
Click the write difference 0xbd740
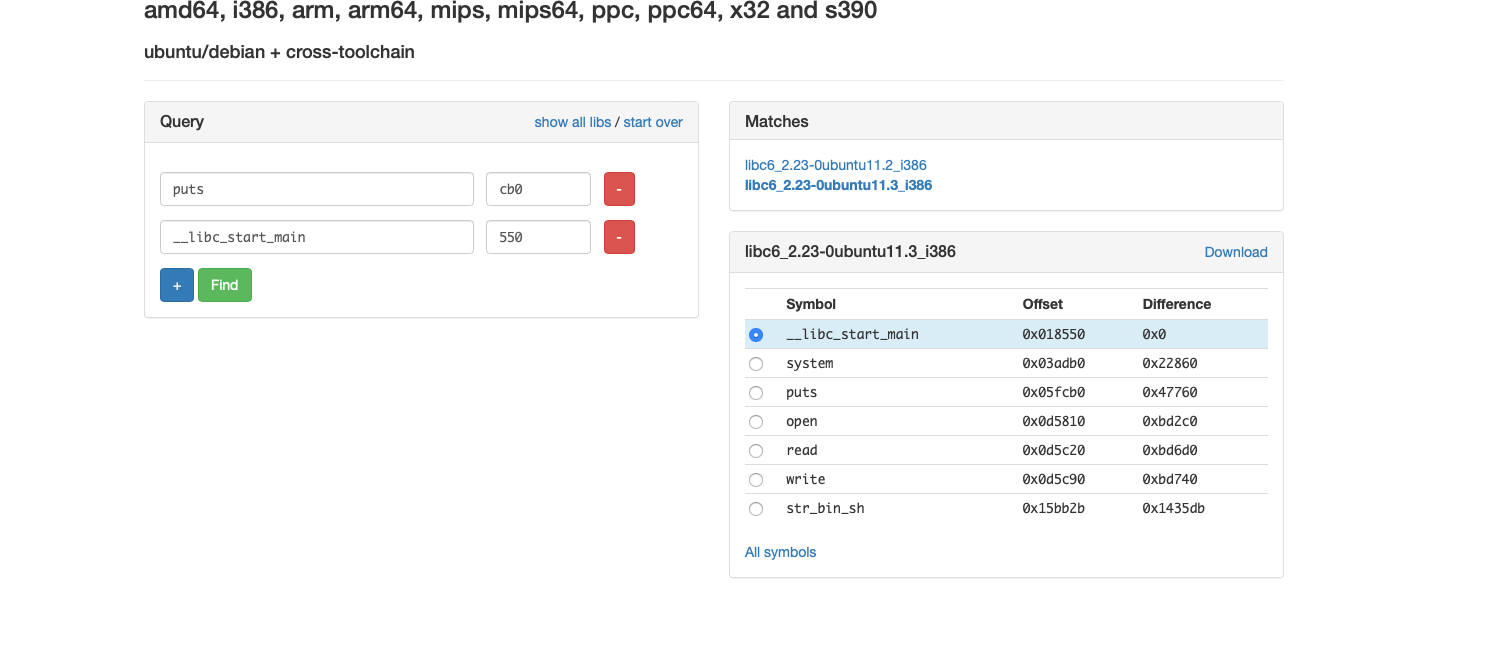click(x=1170, y=480)
